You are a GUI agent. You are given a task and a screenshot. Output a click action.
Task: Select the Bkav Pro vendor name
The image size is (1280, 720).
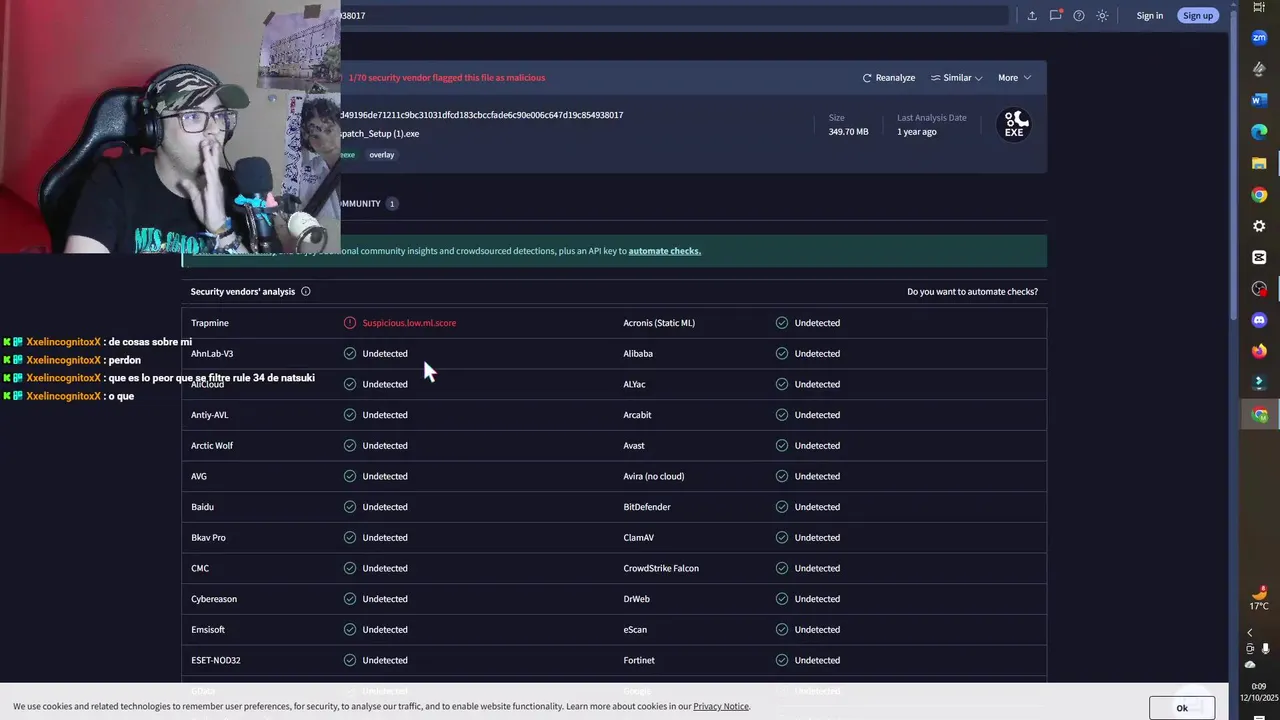click(208, 538)
